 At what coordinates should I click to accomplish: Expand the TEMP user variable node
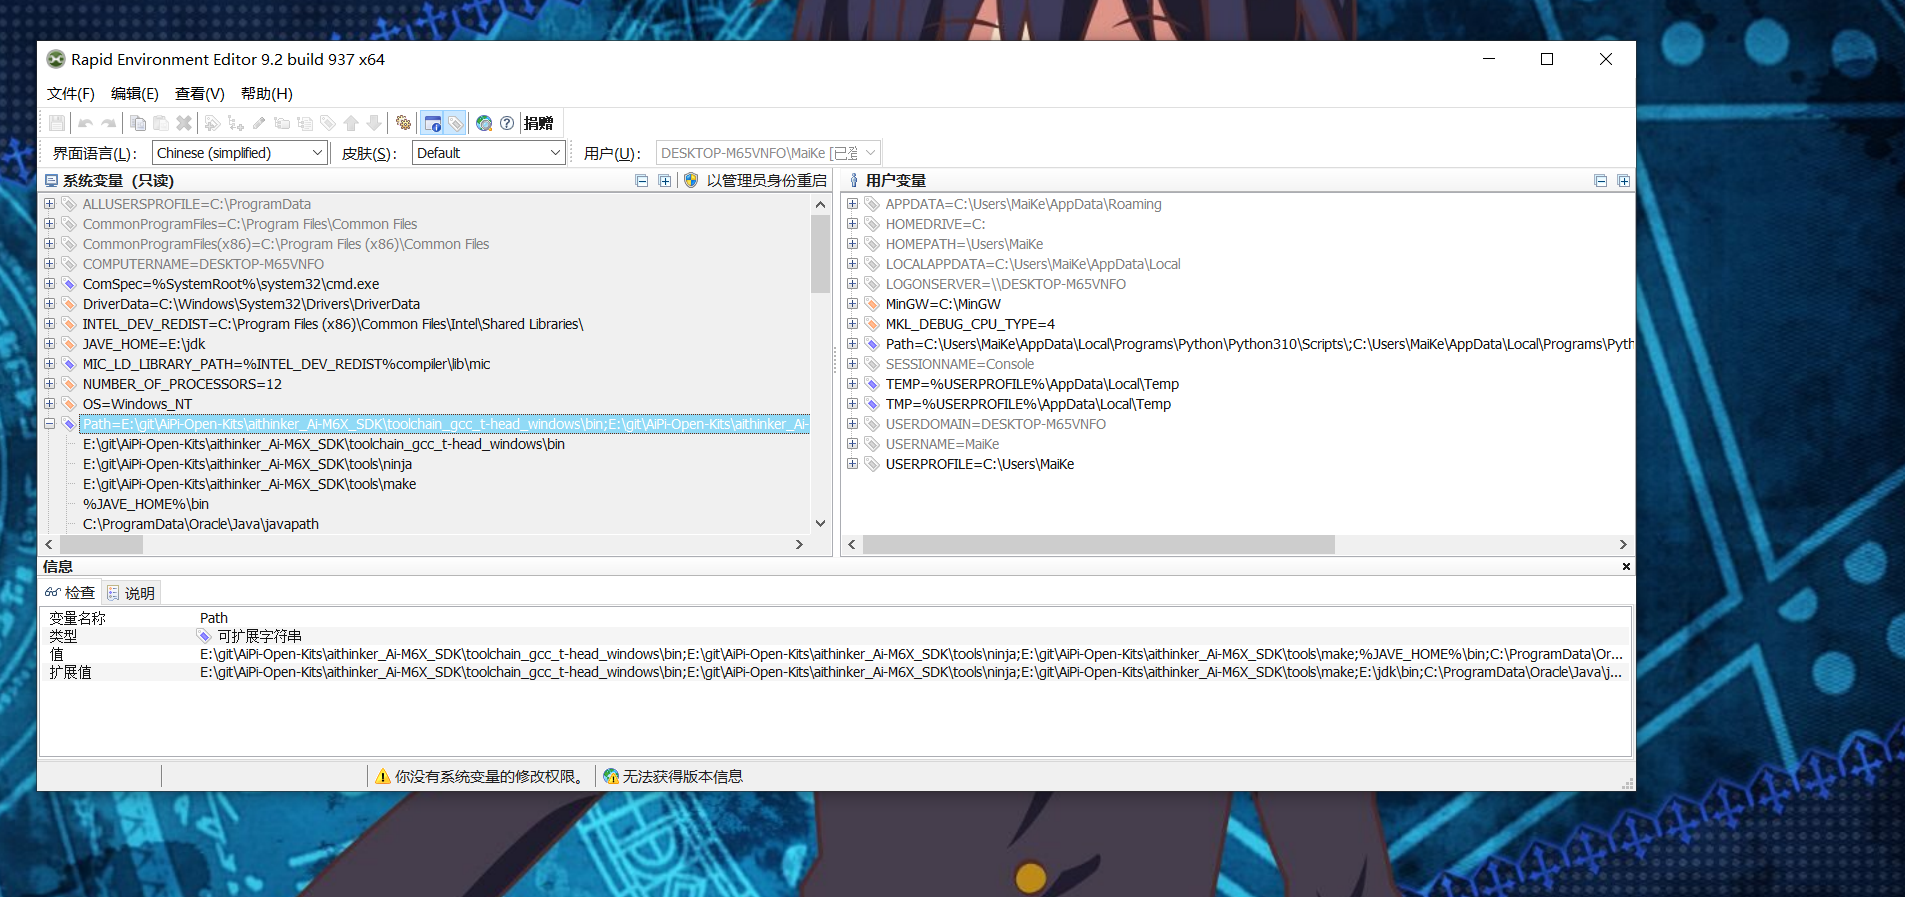pyautogui.click(x=852, y=384)
